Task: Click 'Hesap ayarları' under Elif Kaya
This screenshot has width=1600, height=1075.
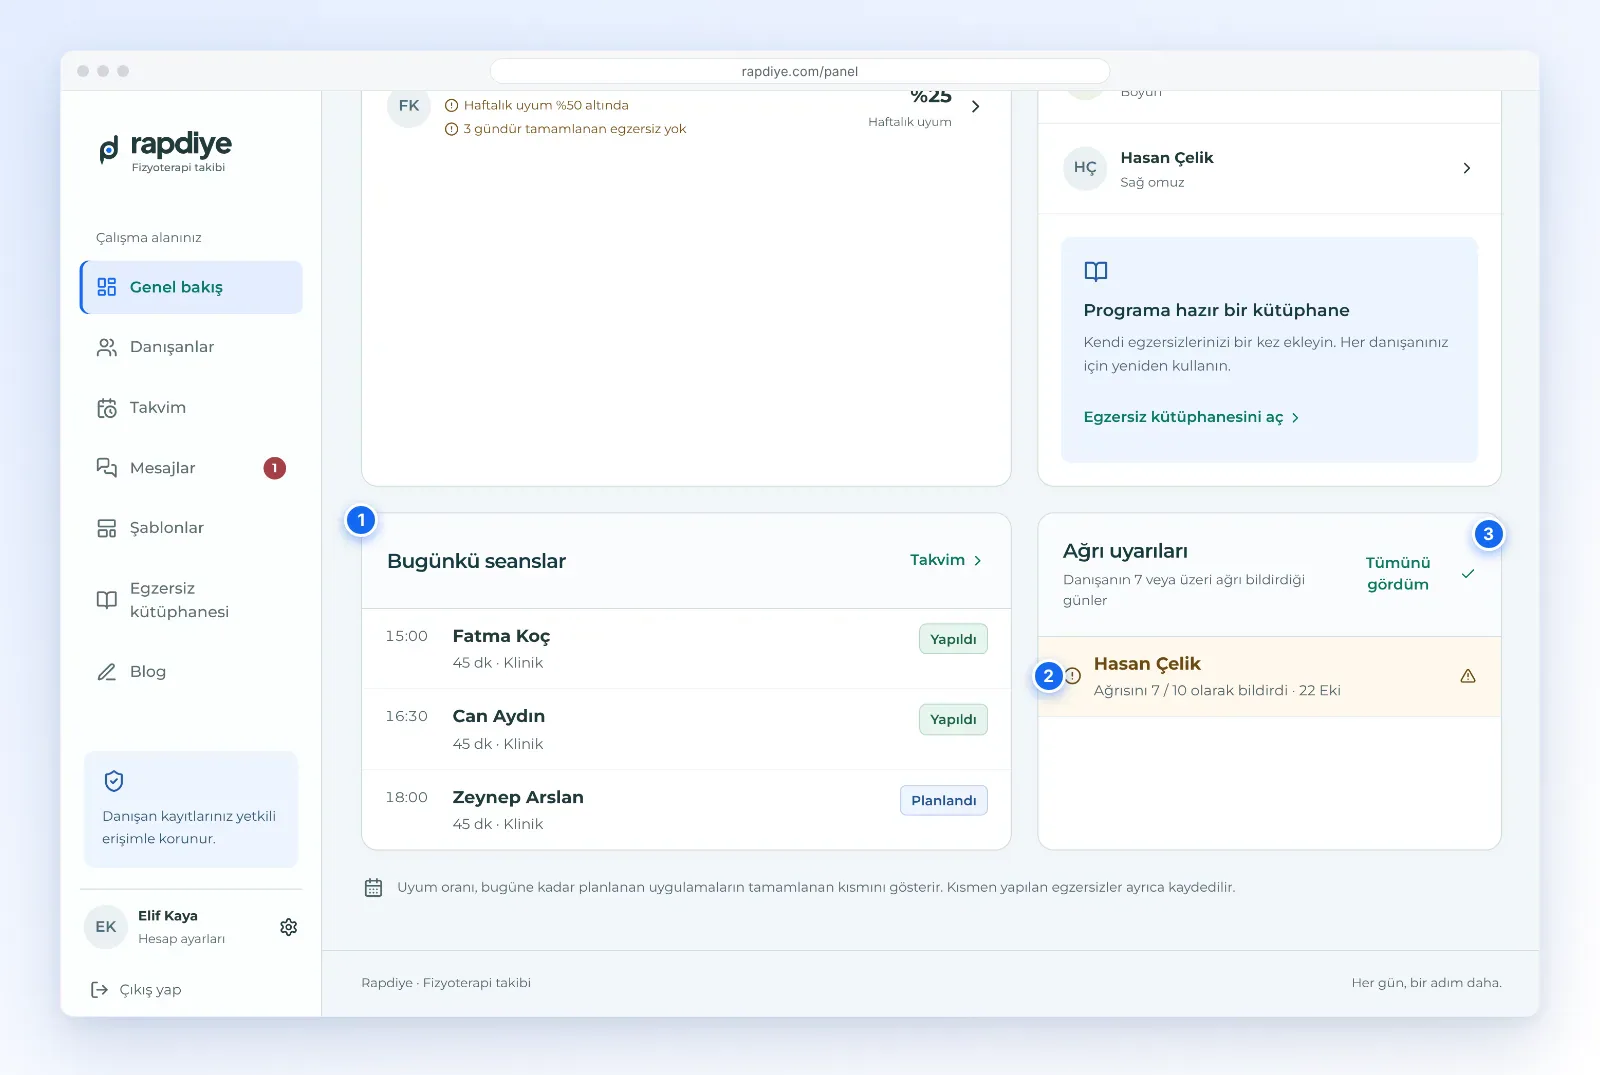Action: click(x=181, y=939)
